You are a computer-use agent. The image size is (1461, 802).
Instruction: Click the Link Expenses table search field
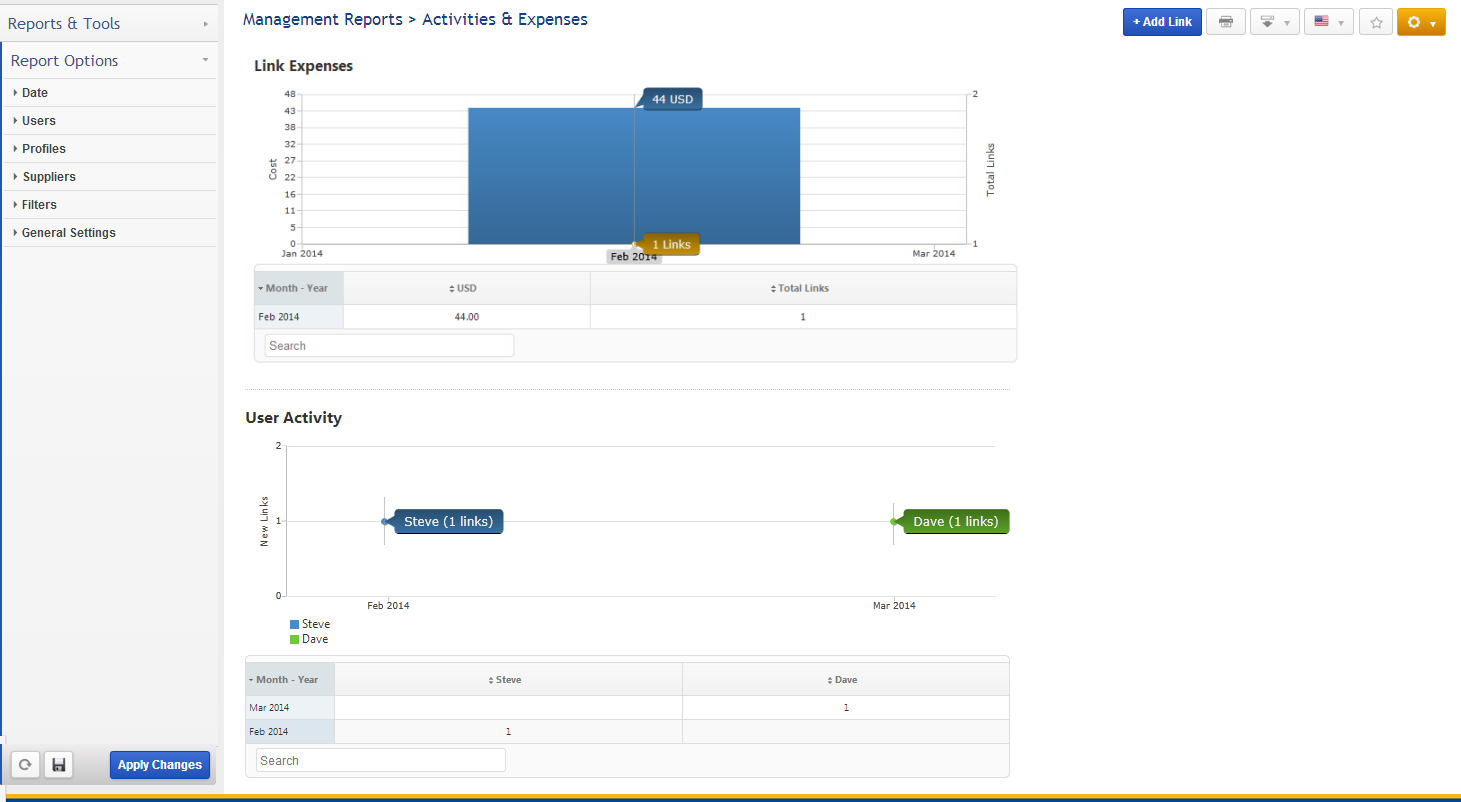tap(389, 346)
